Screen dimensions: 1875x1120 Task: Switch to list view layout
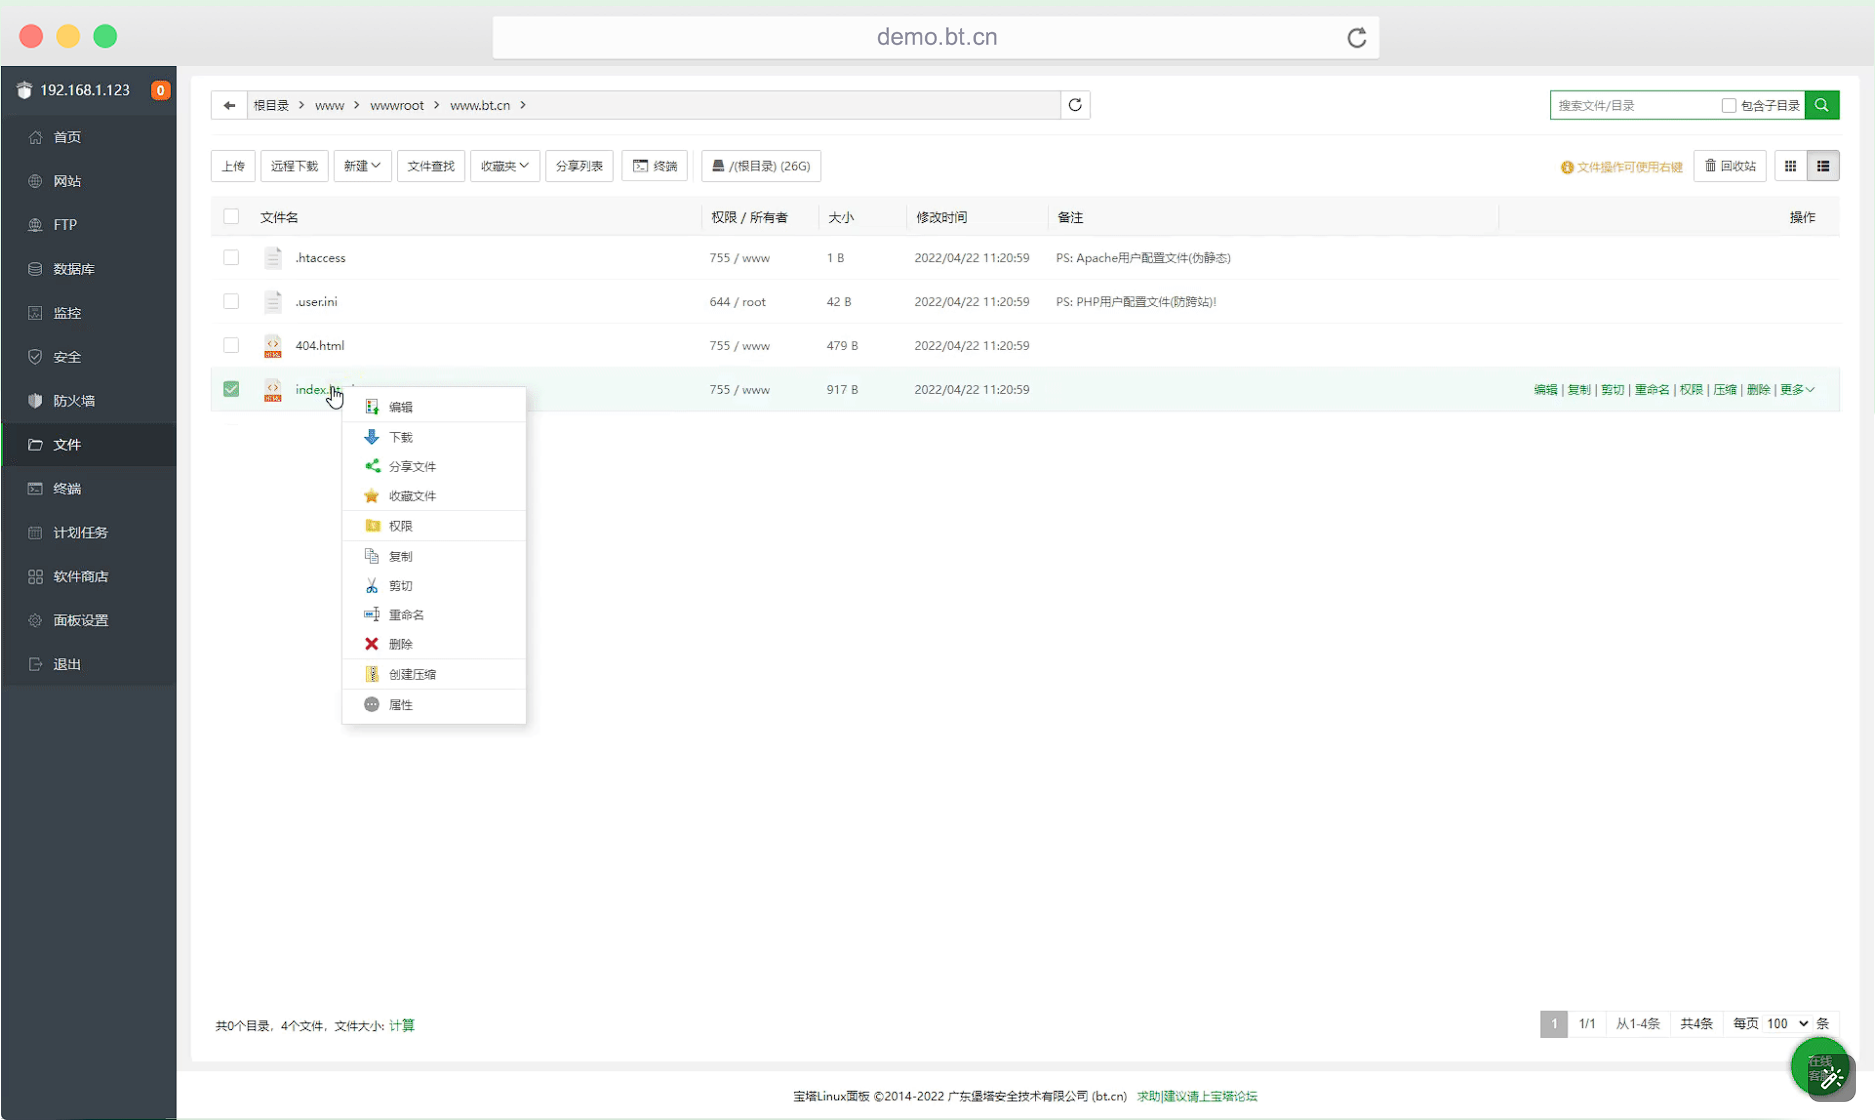(1823, 166)
